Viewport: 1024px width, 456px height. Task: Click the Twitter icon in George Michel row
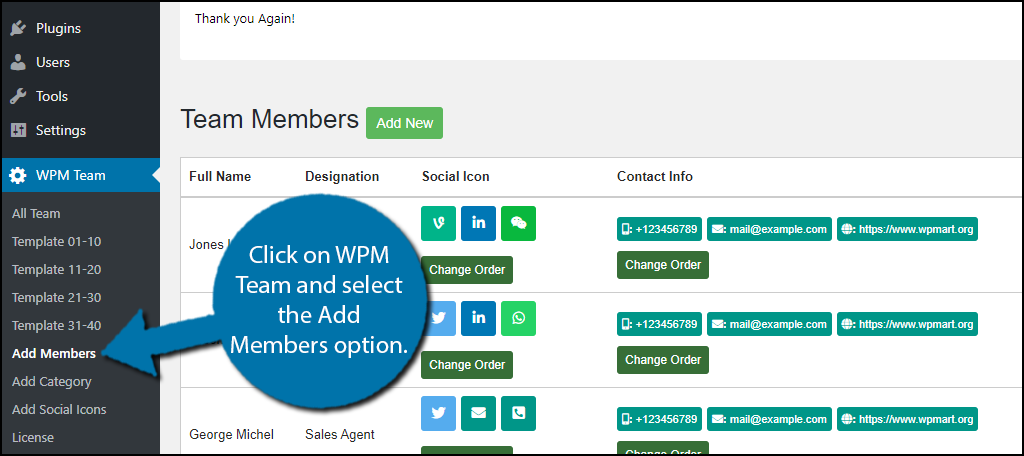[x=438, y=413]
